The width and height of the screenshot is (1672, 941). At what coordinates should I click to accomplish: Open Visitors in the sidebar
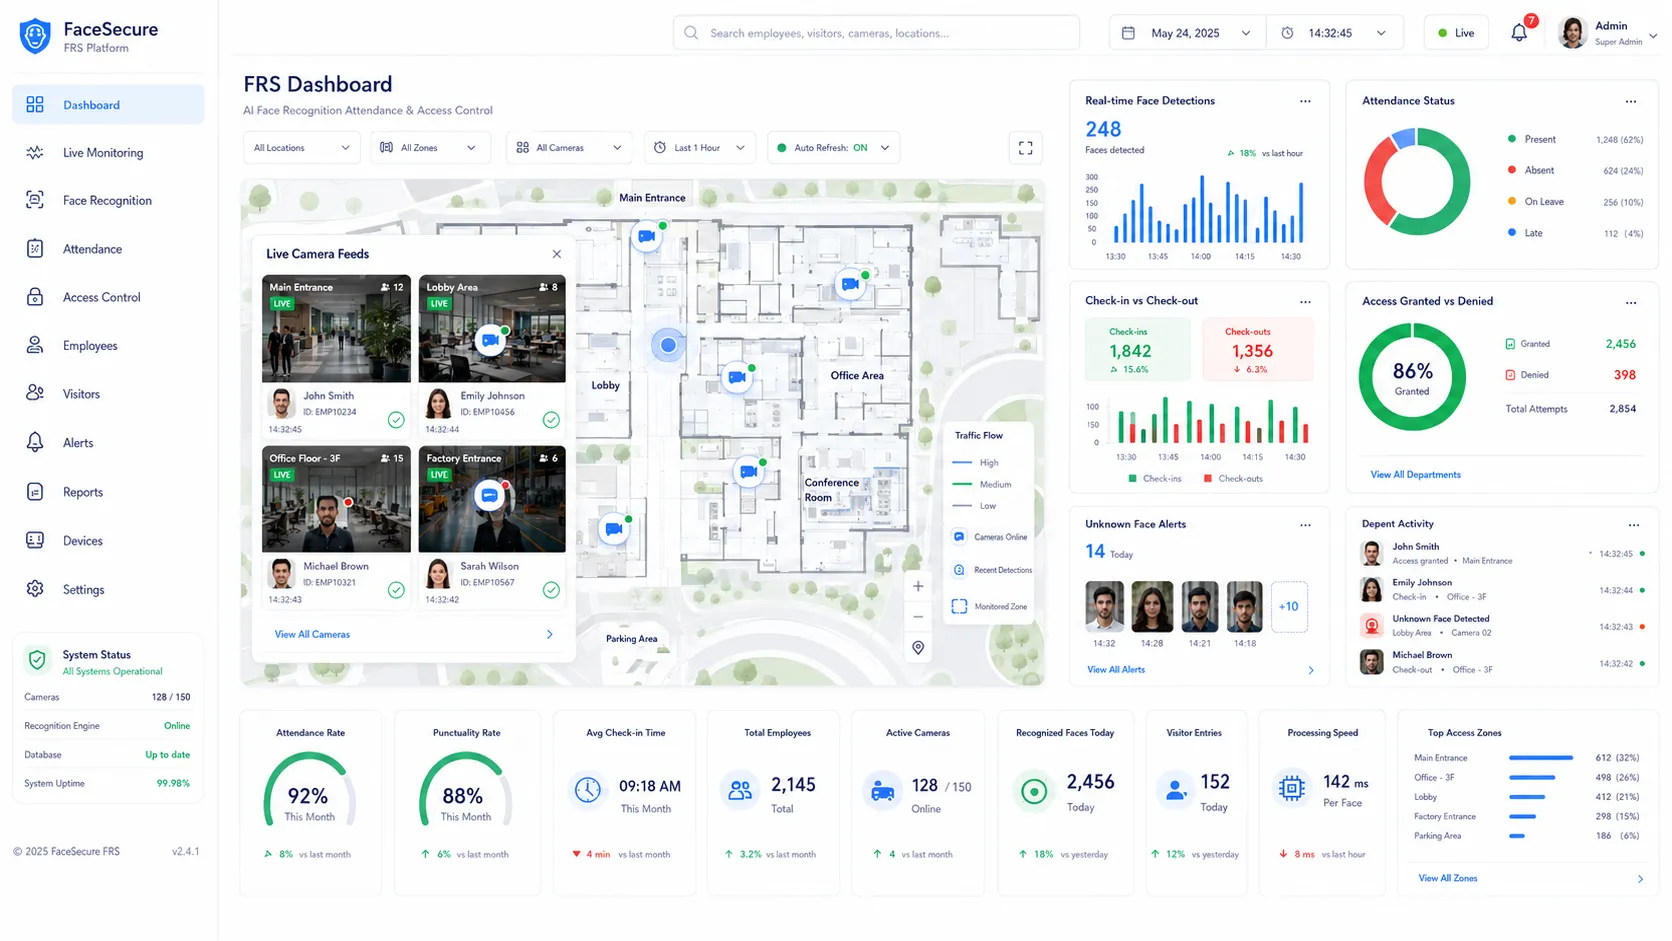108,394
